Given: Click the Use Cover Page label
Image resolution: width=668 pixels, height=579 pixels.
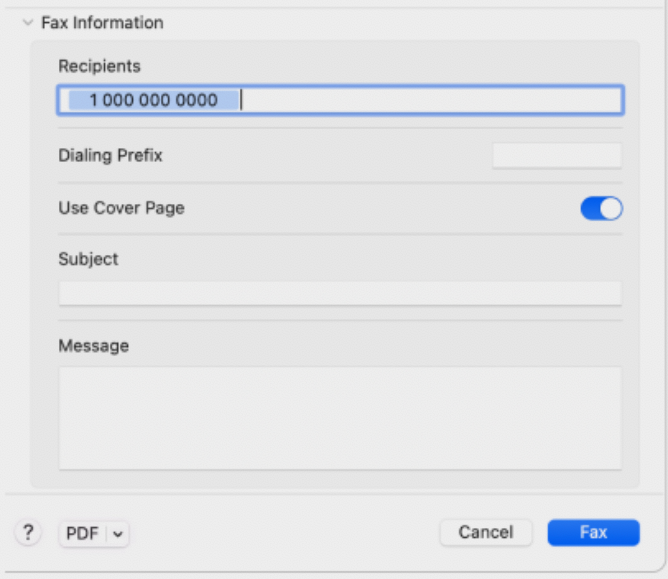Looking at the screenshot, I should (121, 208).
